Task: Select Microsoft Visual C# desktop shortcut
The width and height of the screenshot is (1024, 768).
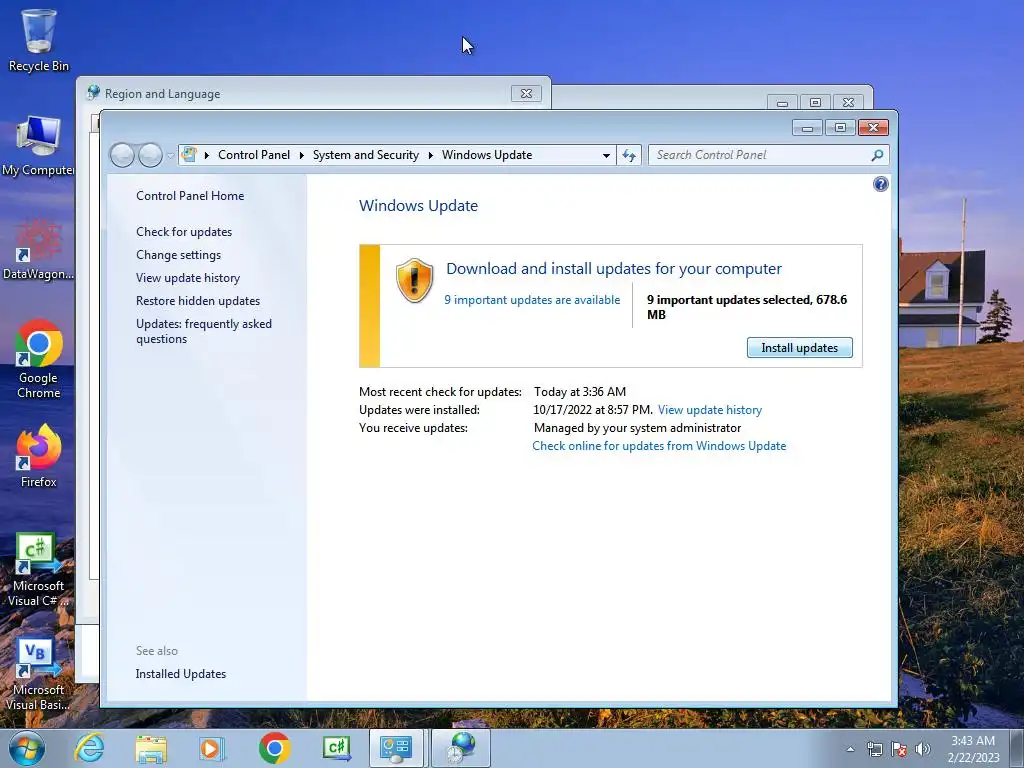Action: click(x=39, y=570)
